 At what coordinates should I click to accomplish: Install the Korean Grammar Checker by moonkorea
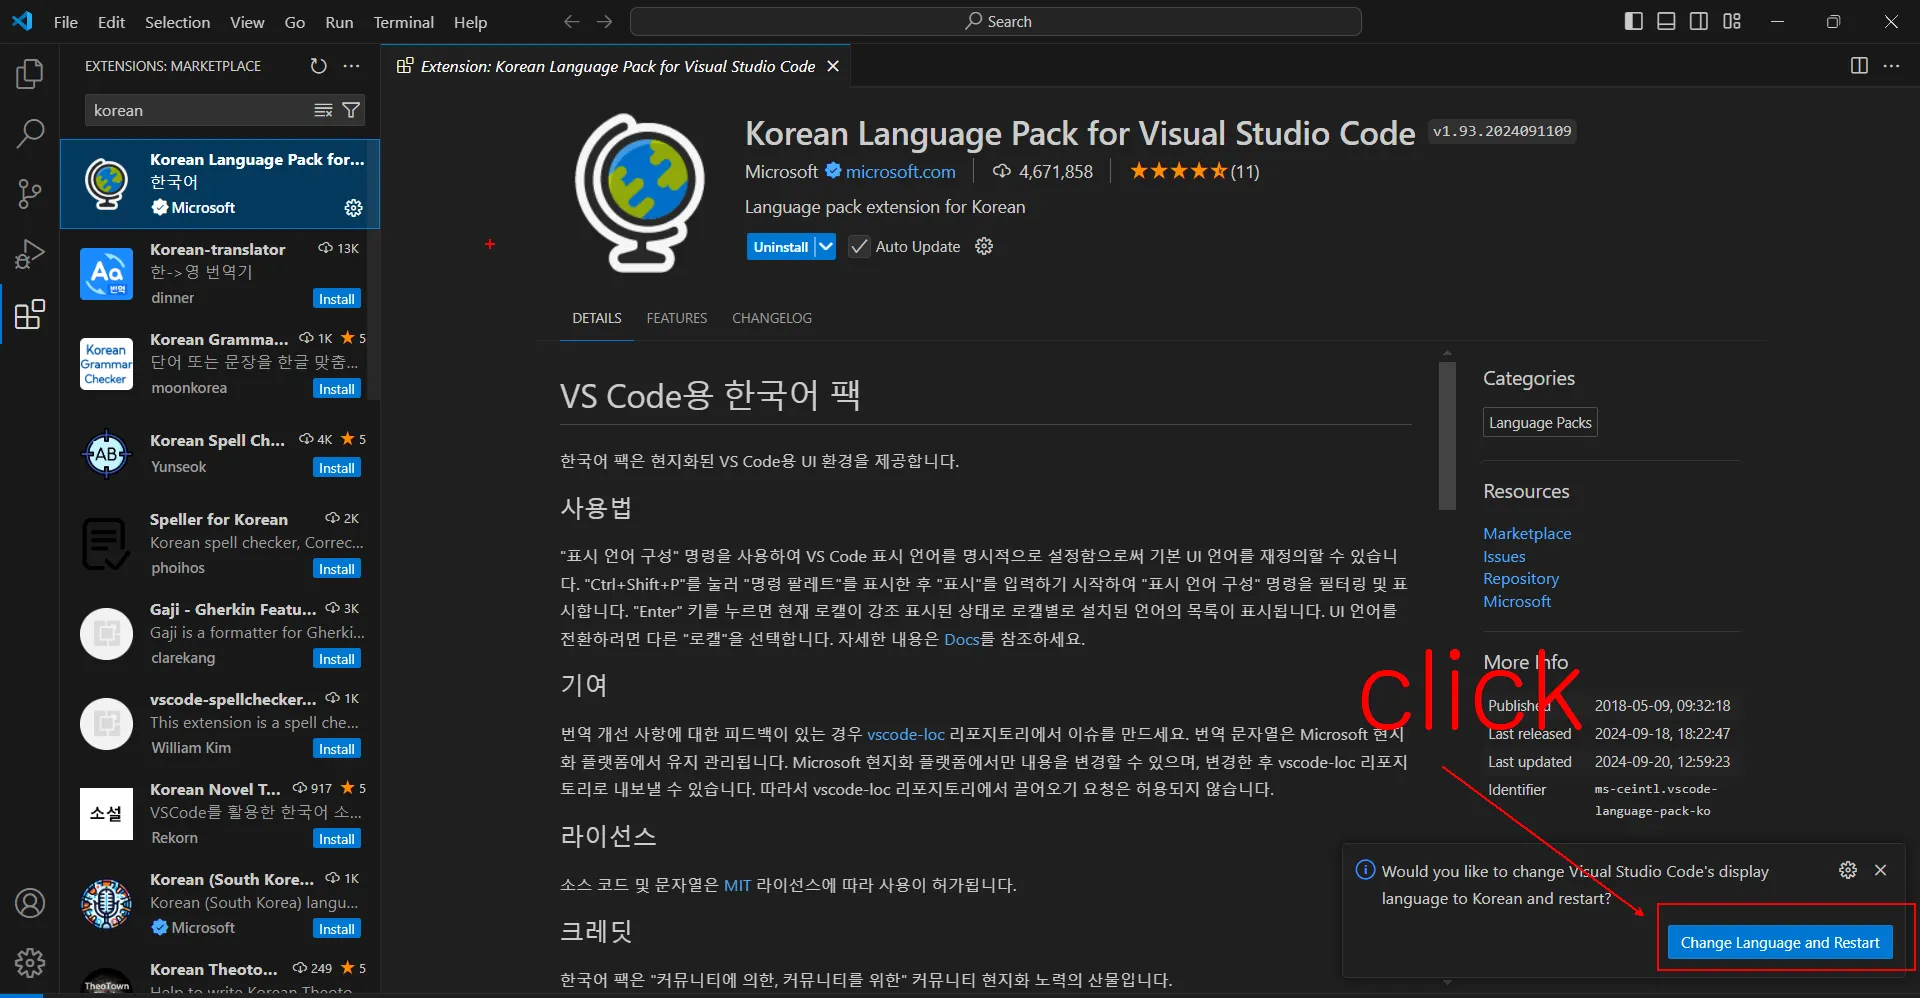click(337, 389)
